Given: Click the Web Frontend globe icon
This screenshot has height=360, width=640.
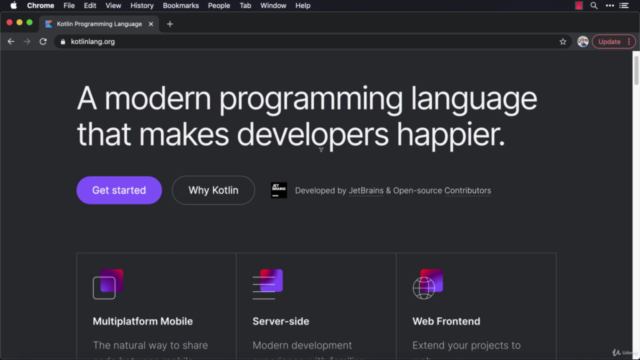Looking at the screenshot, I should (x=428, y=284).
